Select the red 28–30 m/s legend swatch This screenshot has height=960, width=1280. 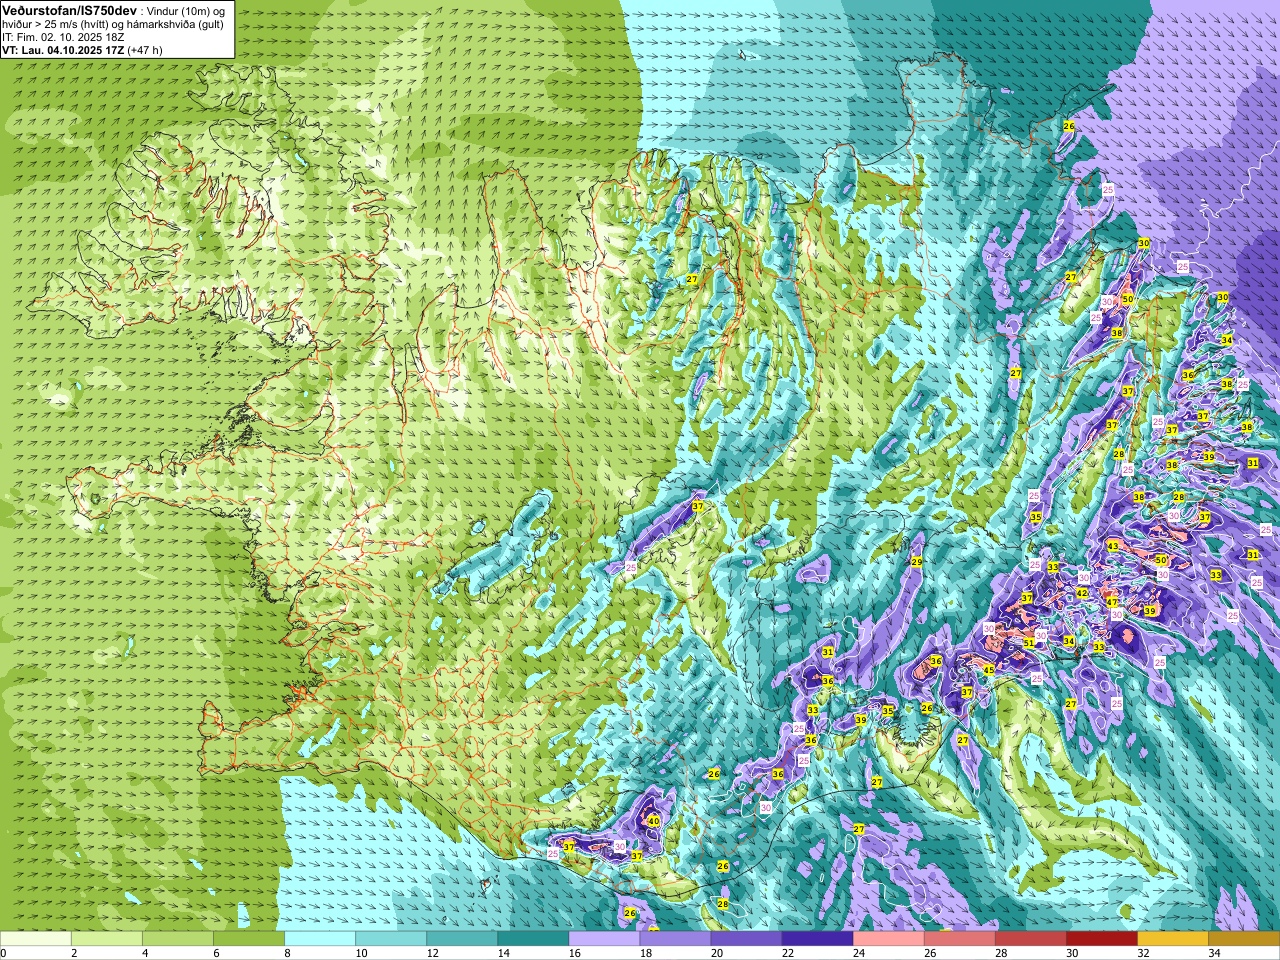pyautogui.click(x=1030, y=939)
